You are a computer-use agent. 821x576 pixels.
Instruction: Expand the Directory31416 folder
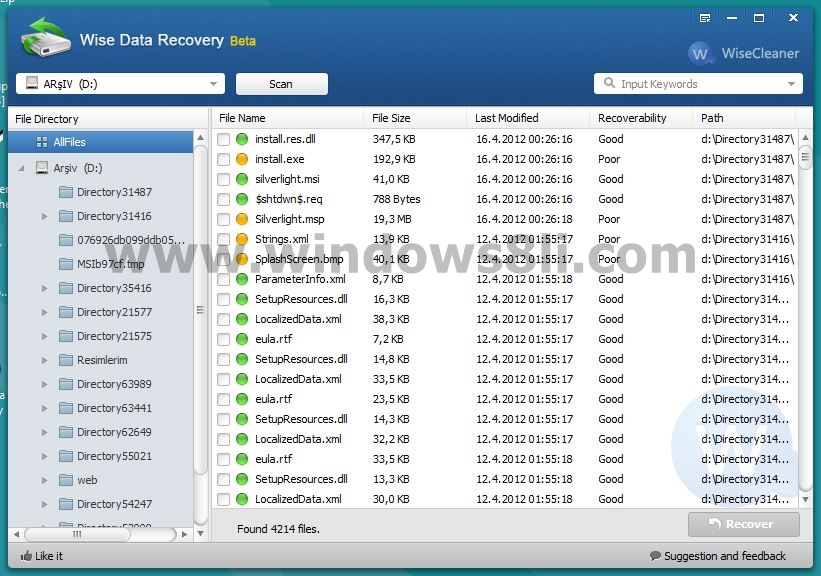pos(45,216)
